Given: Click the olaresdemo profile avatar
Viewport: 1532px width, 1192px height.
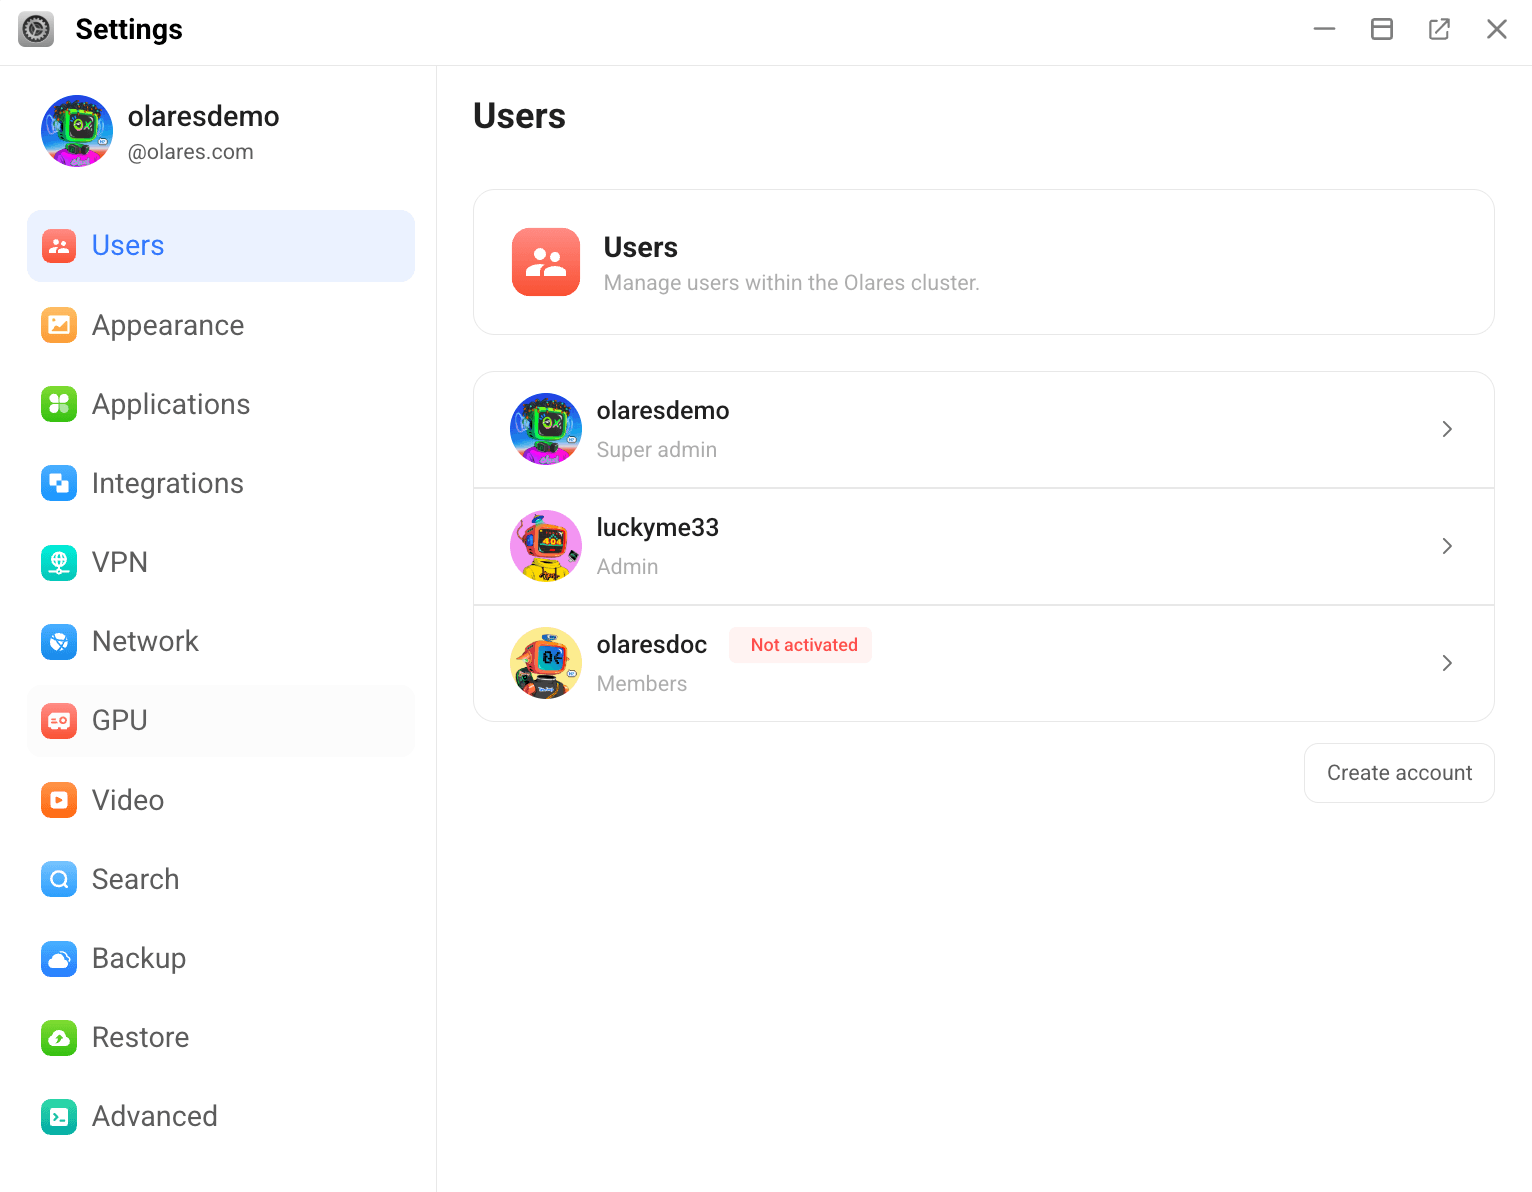Looking at the screenshot, I should 77,131.
